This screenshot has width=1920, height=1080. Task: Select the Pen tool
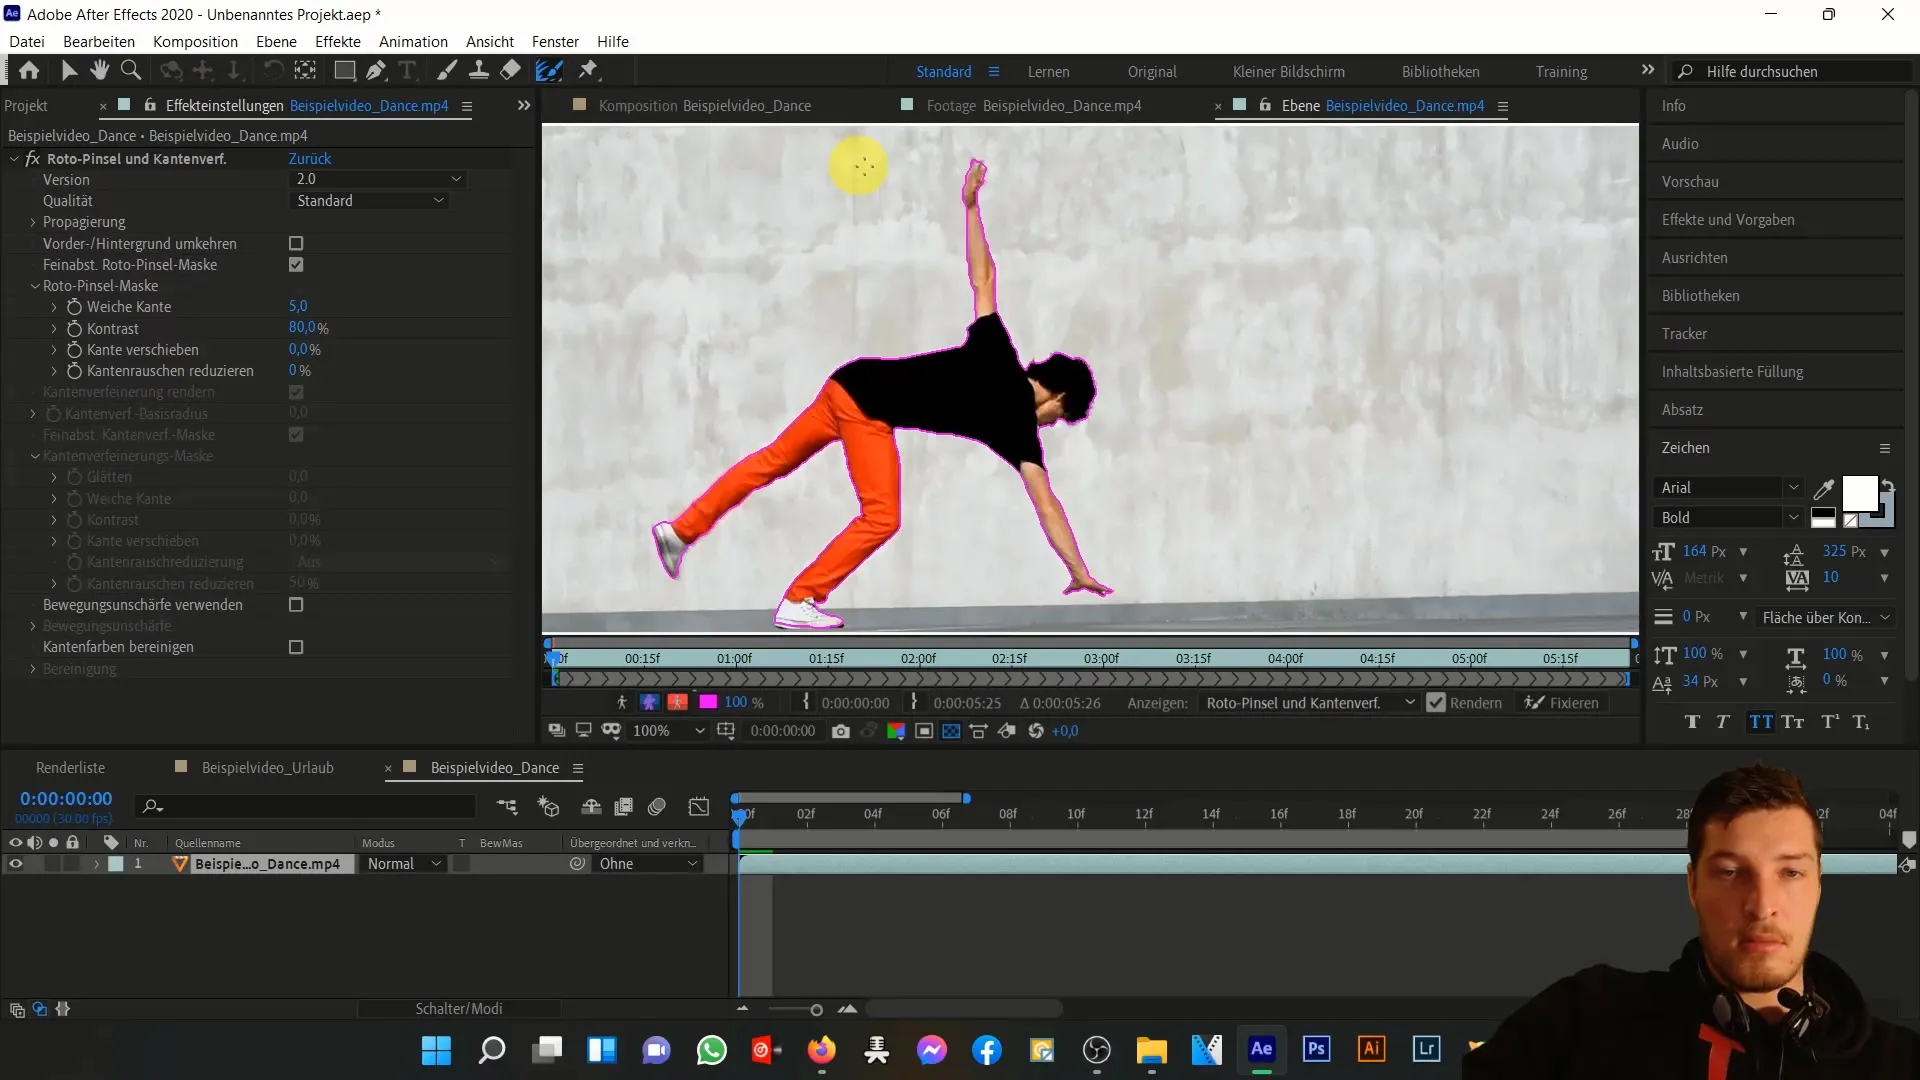376,70
